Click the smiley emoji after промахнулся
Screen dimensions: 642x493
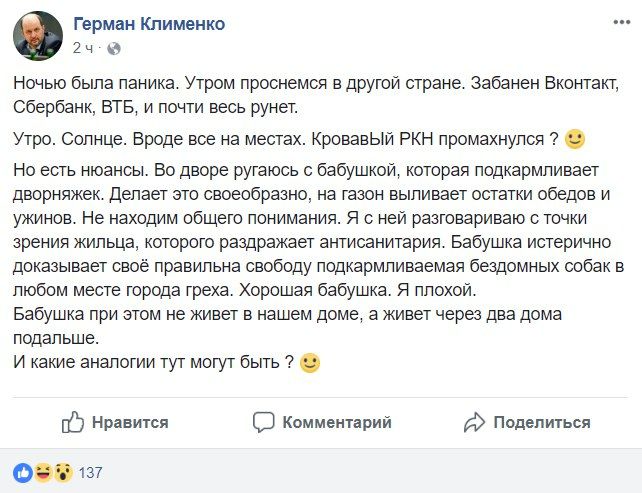click(575, 140)
